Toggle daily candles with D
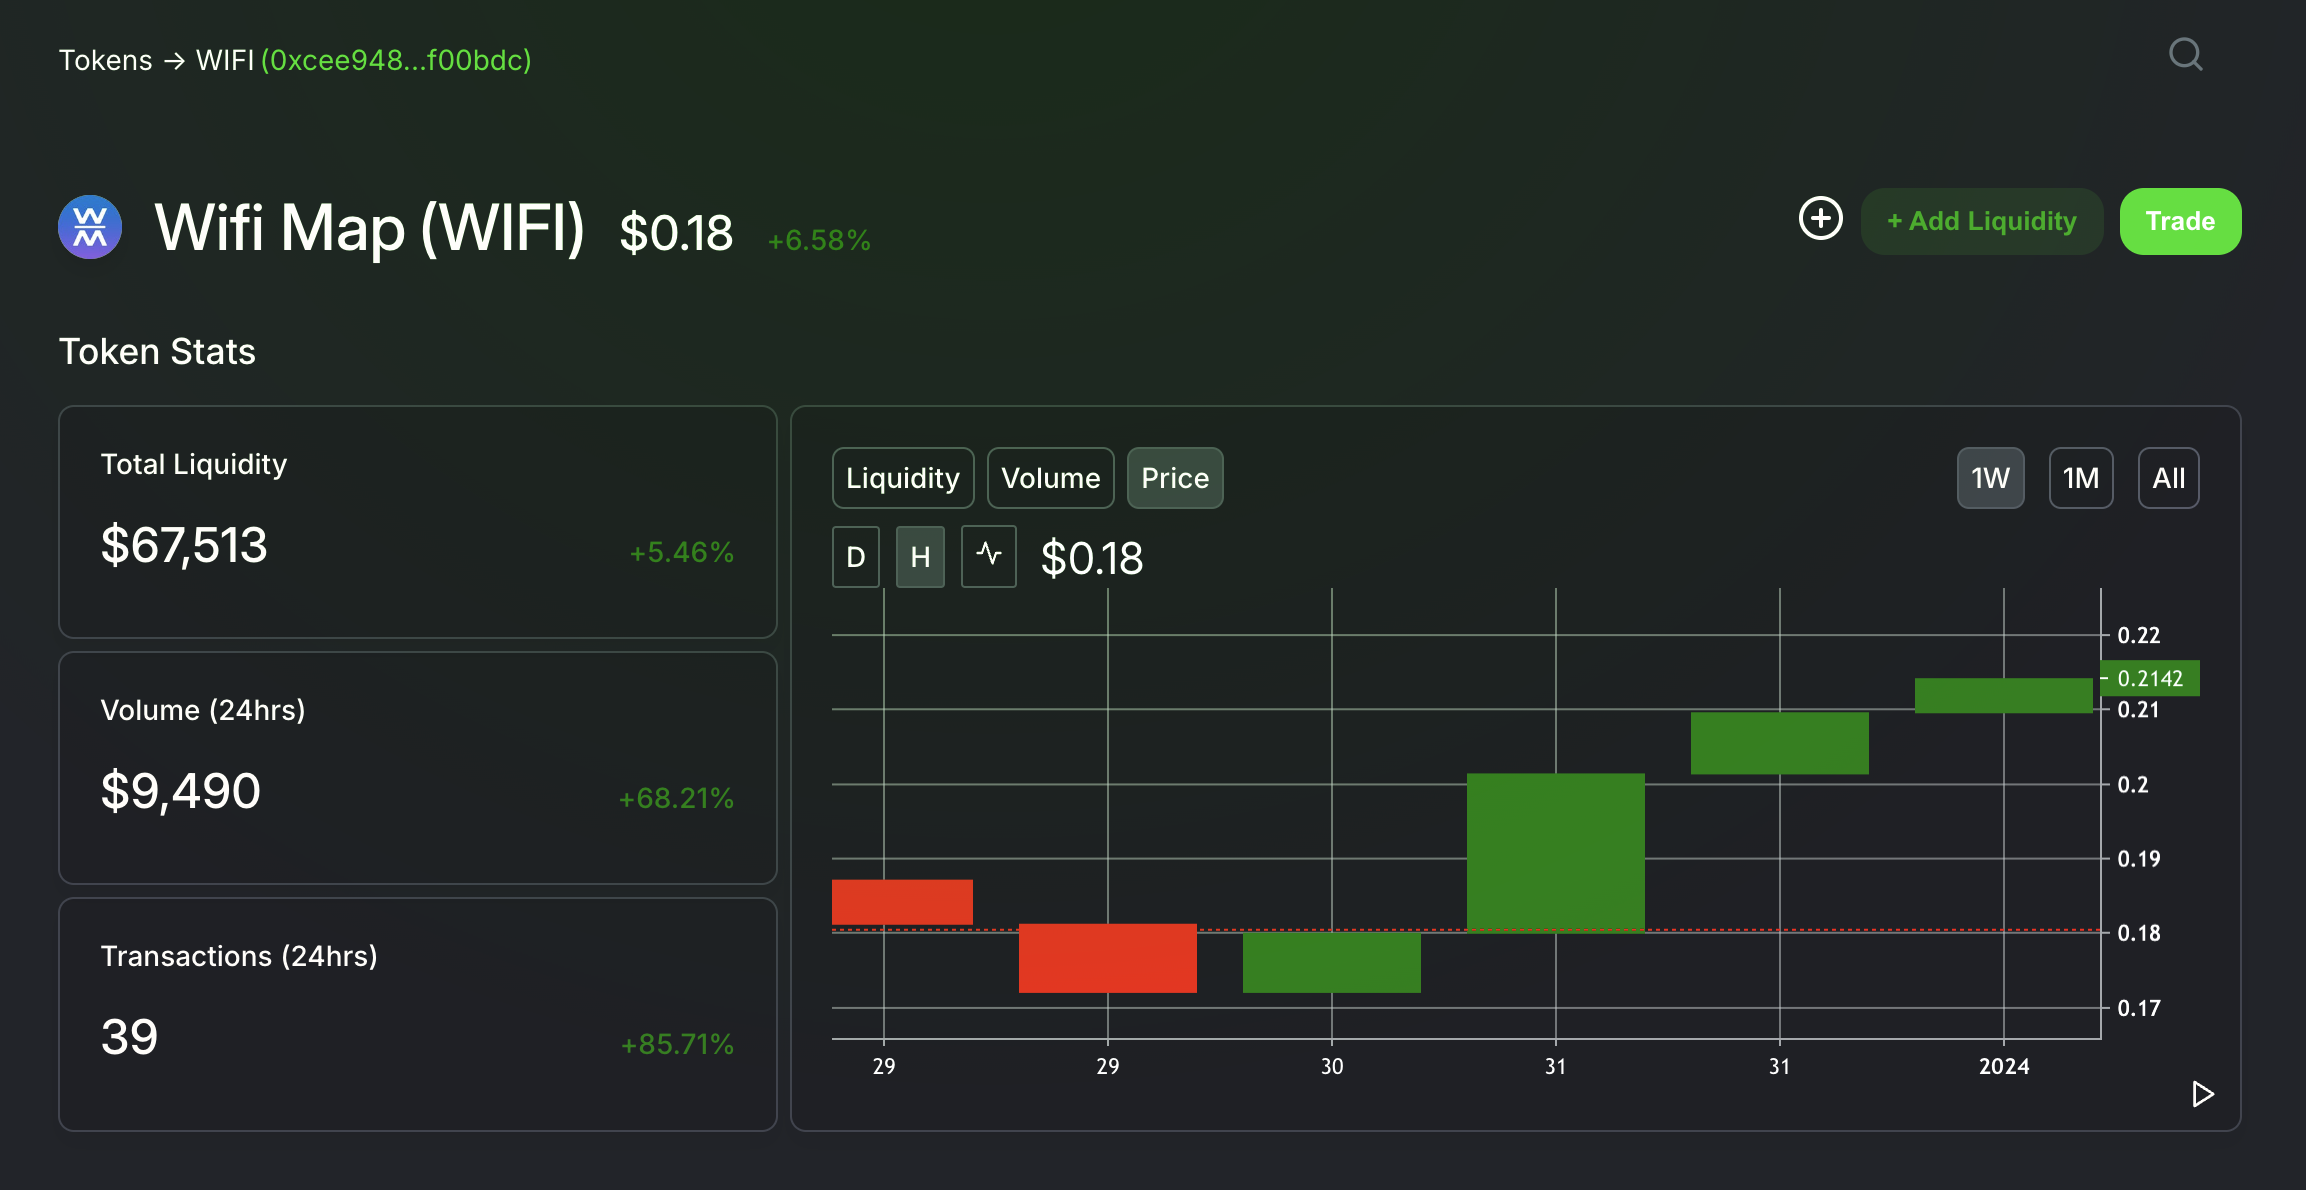Image resolution: width=2306 pixels, height=1190 pixels. point(856,556)
